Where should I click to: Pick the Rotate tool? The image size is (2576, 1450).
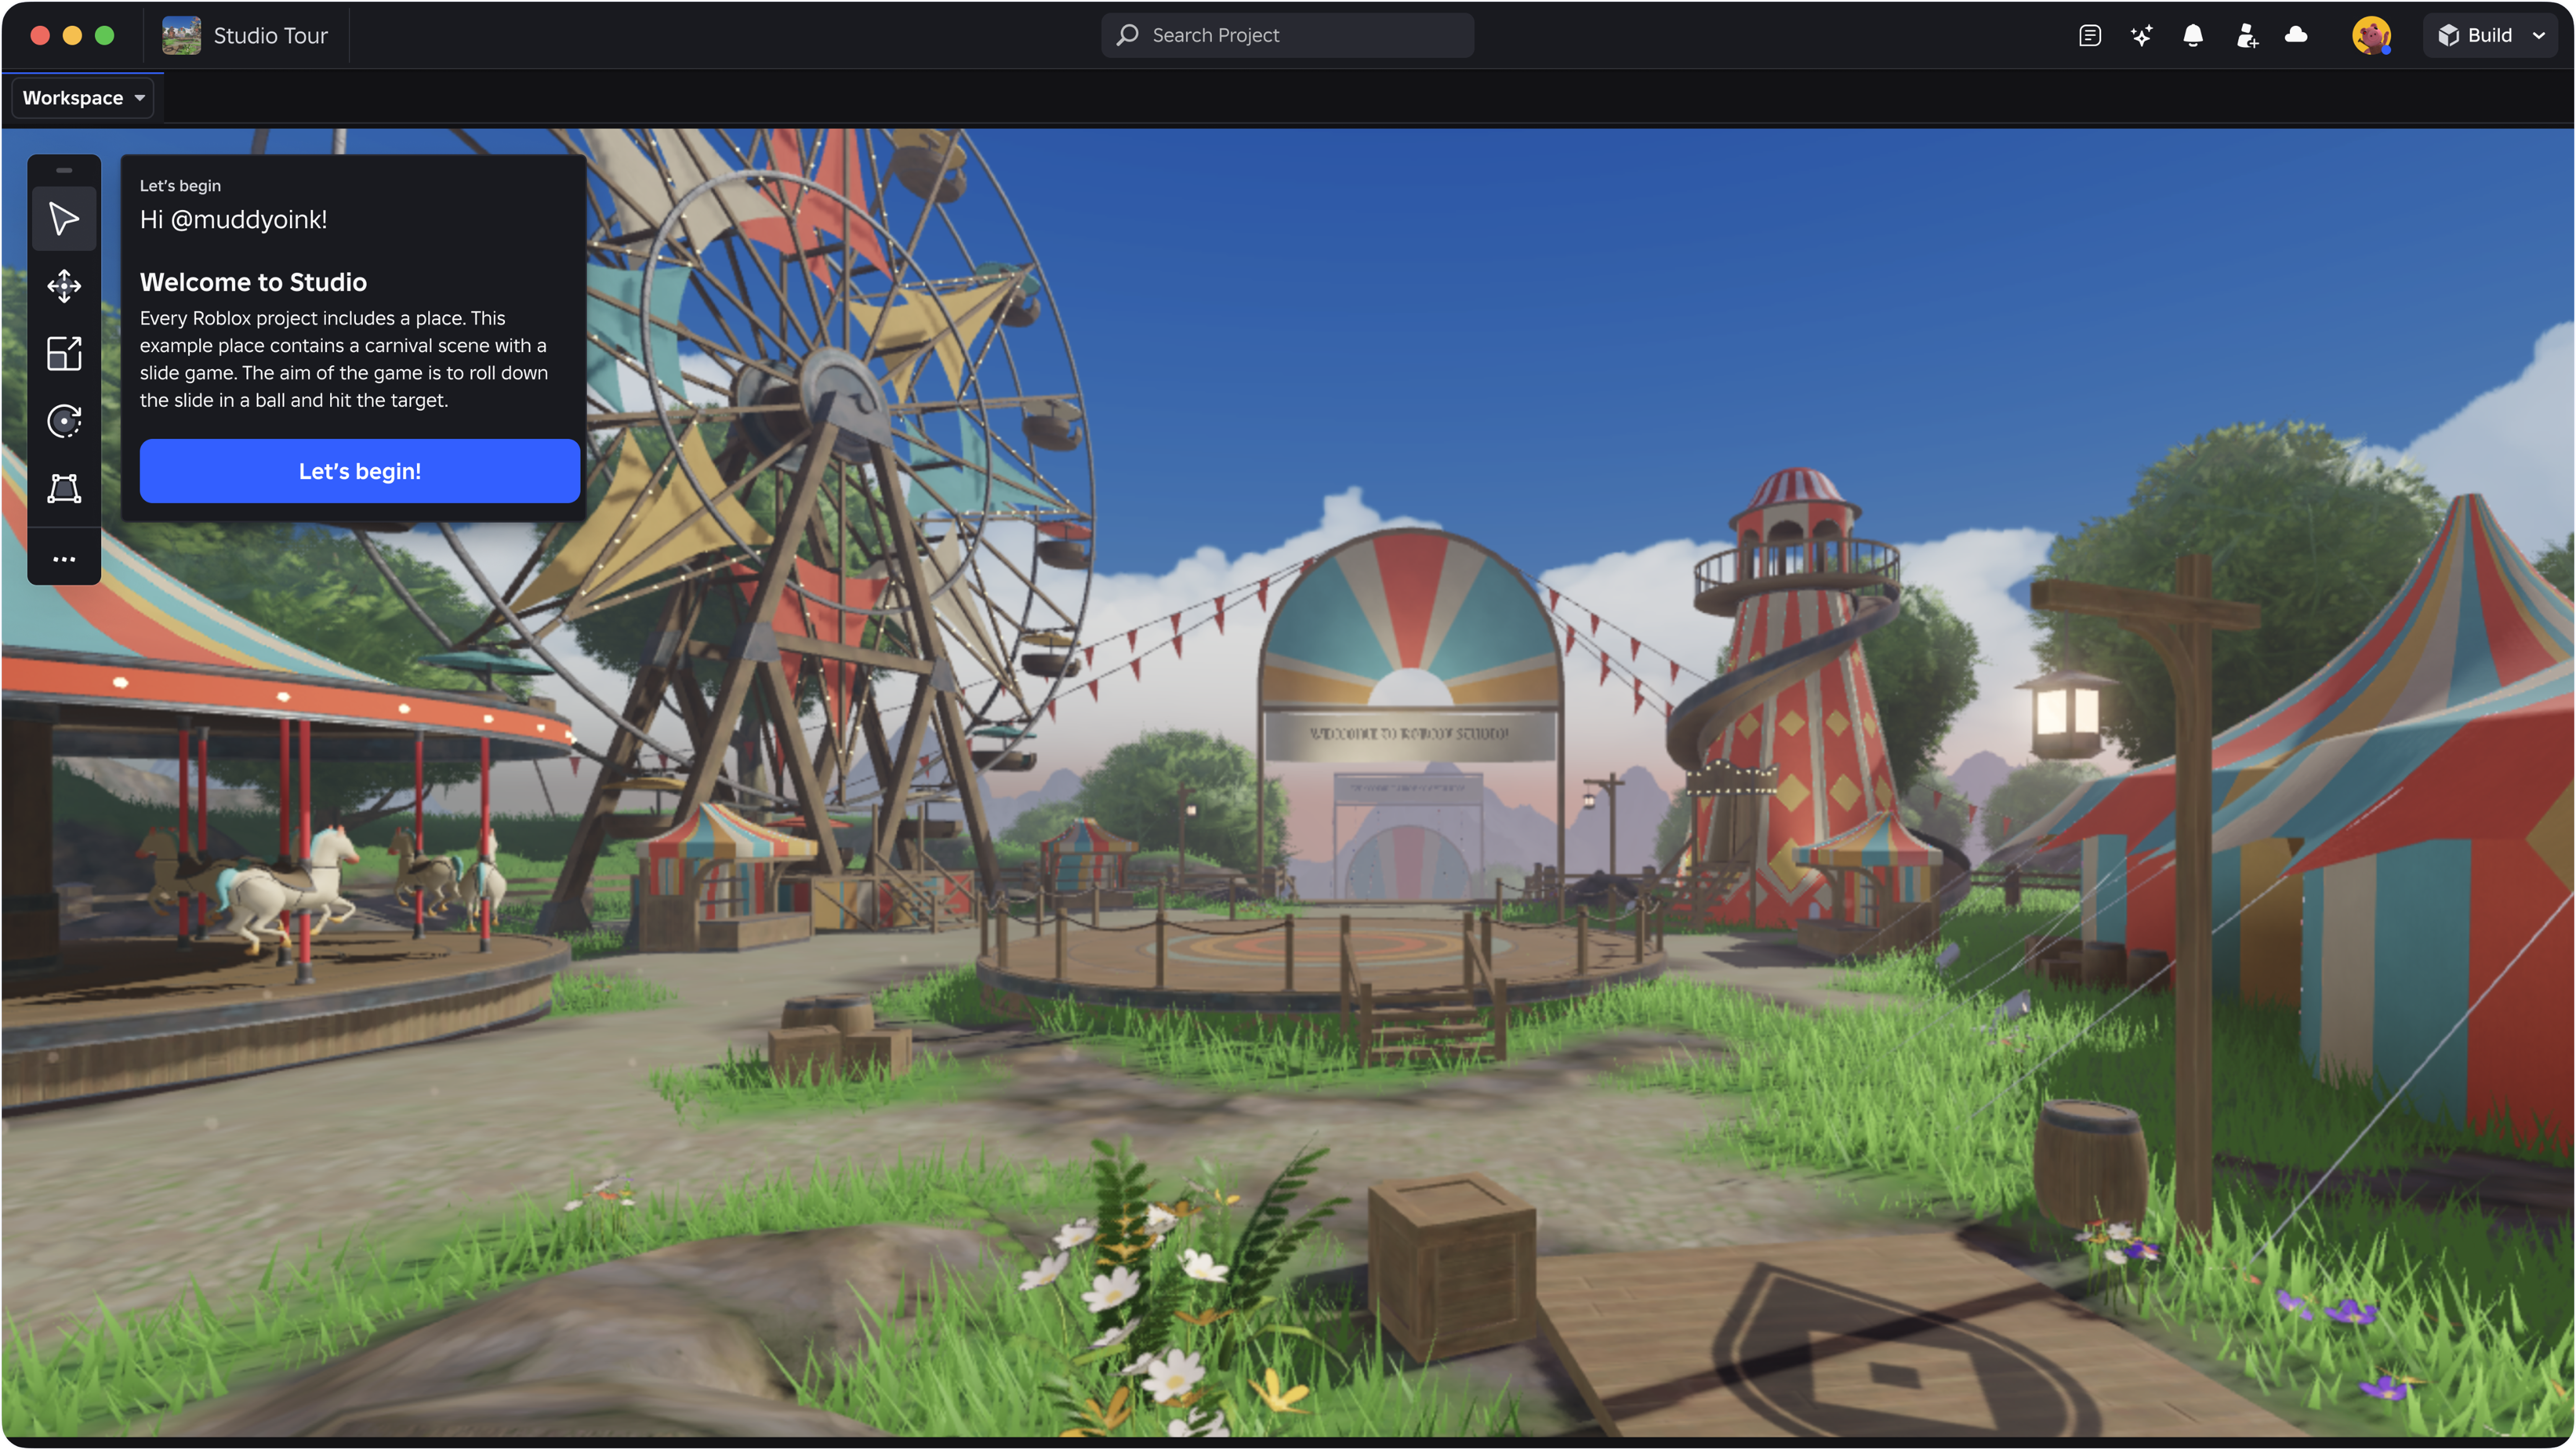tap(64, 421)
